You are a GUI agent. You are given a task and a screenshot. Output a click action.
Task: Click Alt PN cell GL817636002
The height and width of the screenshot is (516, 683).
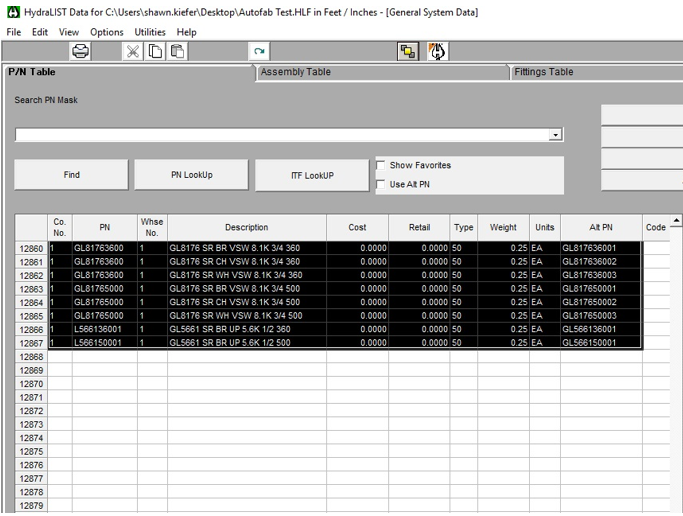601,261
